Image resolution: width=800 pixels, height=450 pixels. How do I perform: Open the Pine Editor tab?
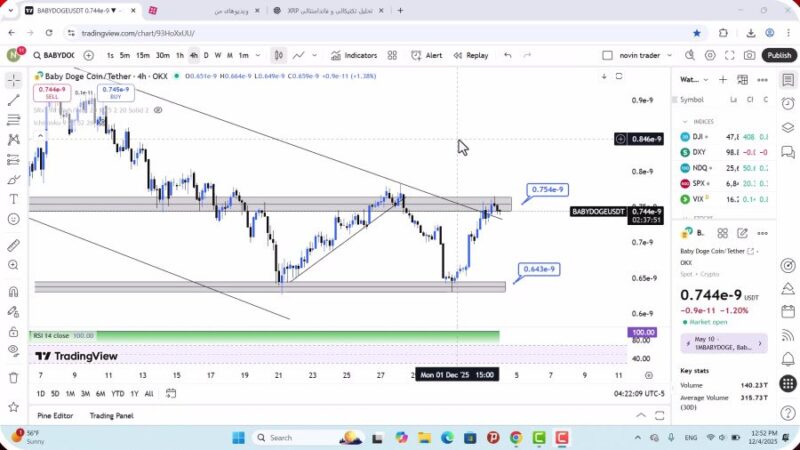[x=55, y=415]
